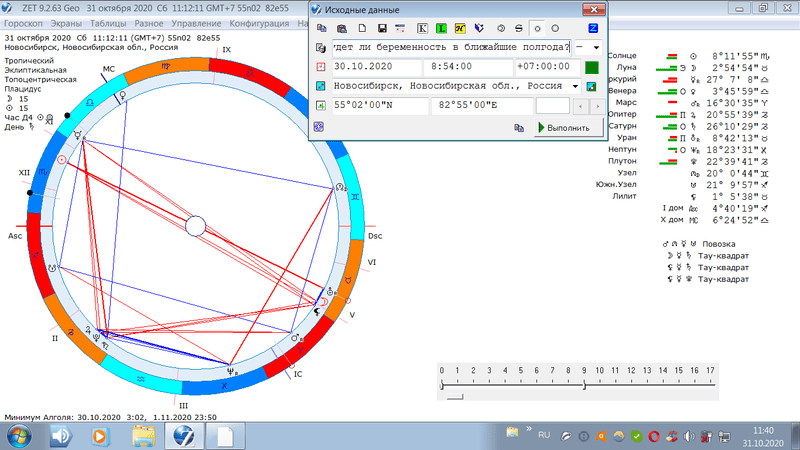
Task: Open the Гороскоп menu
Action: pyautogui.click(x=24, y=21)
